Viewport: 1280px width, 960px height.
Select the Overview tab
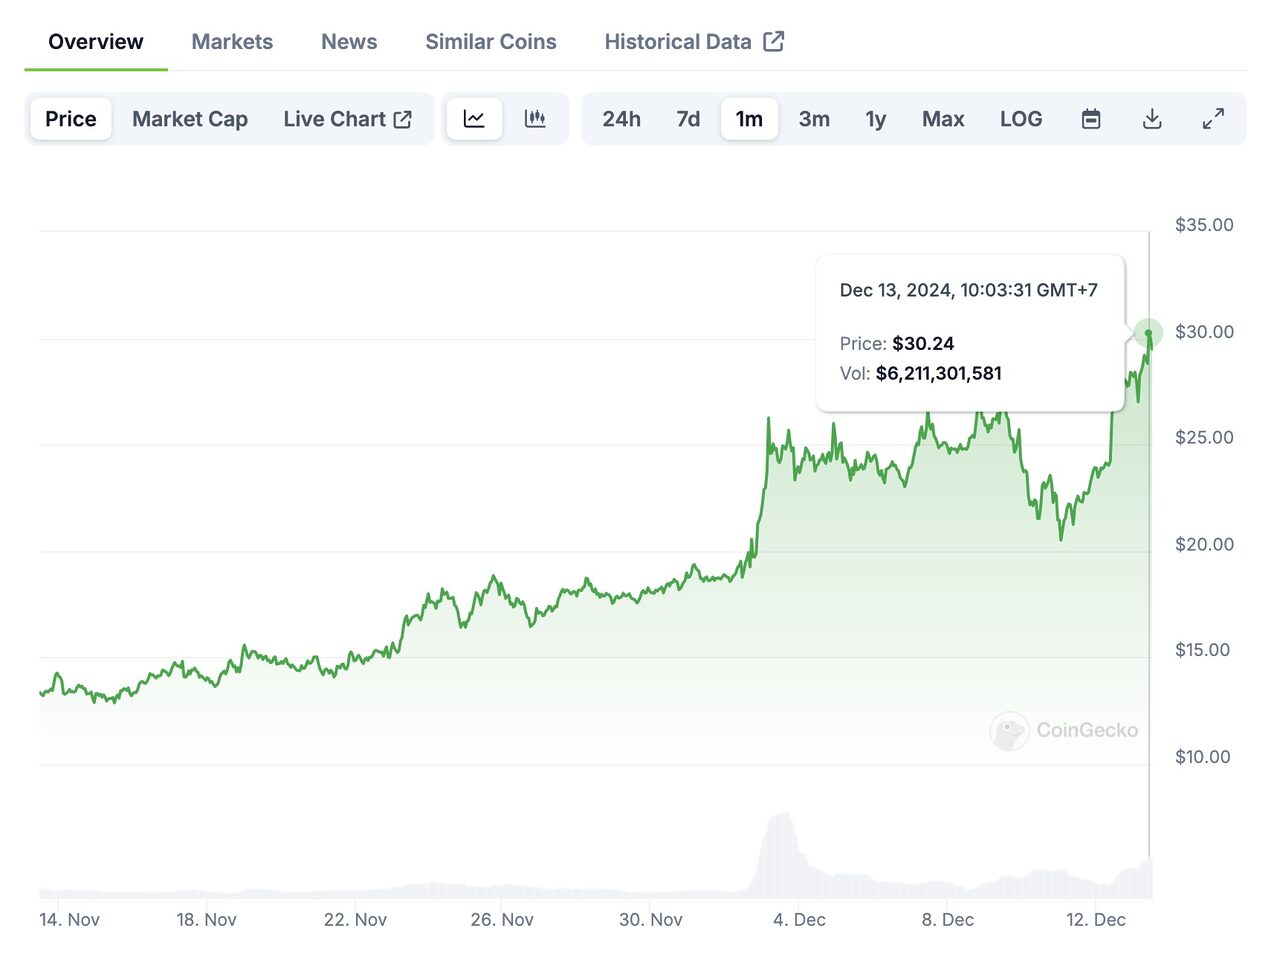[96, 42]
